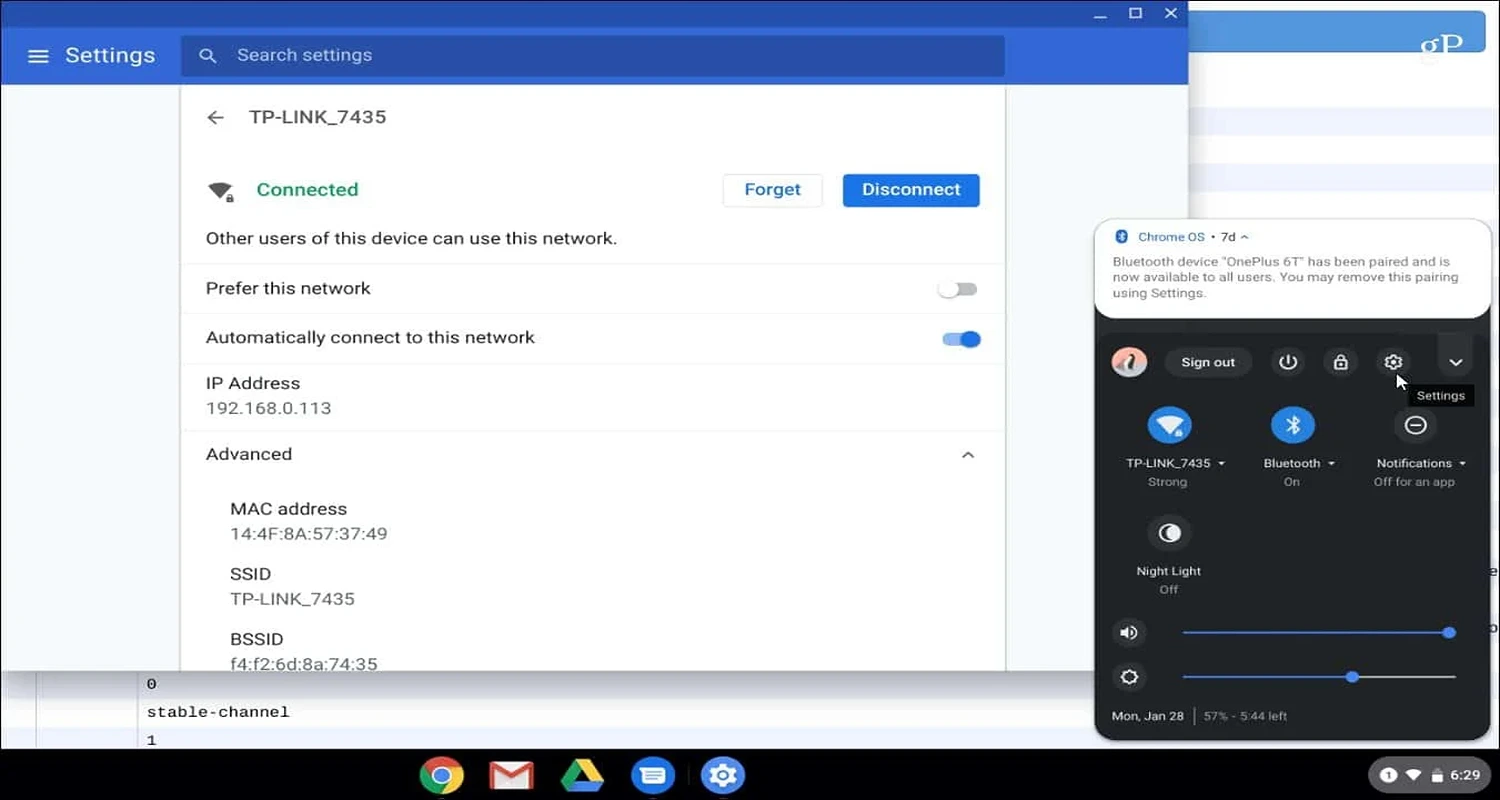The height and width of the screenshot is (800, 1500).
Task: Toggle the Bluetooth round icon
Action: (x=1292, y=425)
